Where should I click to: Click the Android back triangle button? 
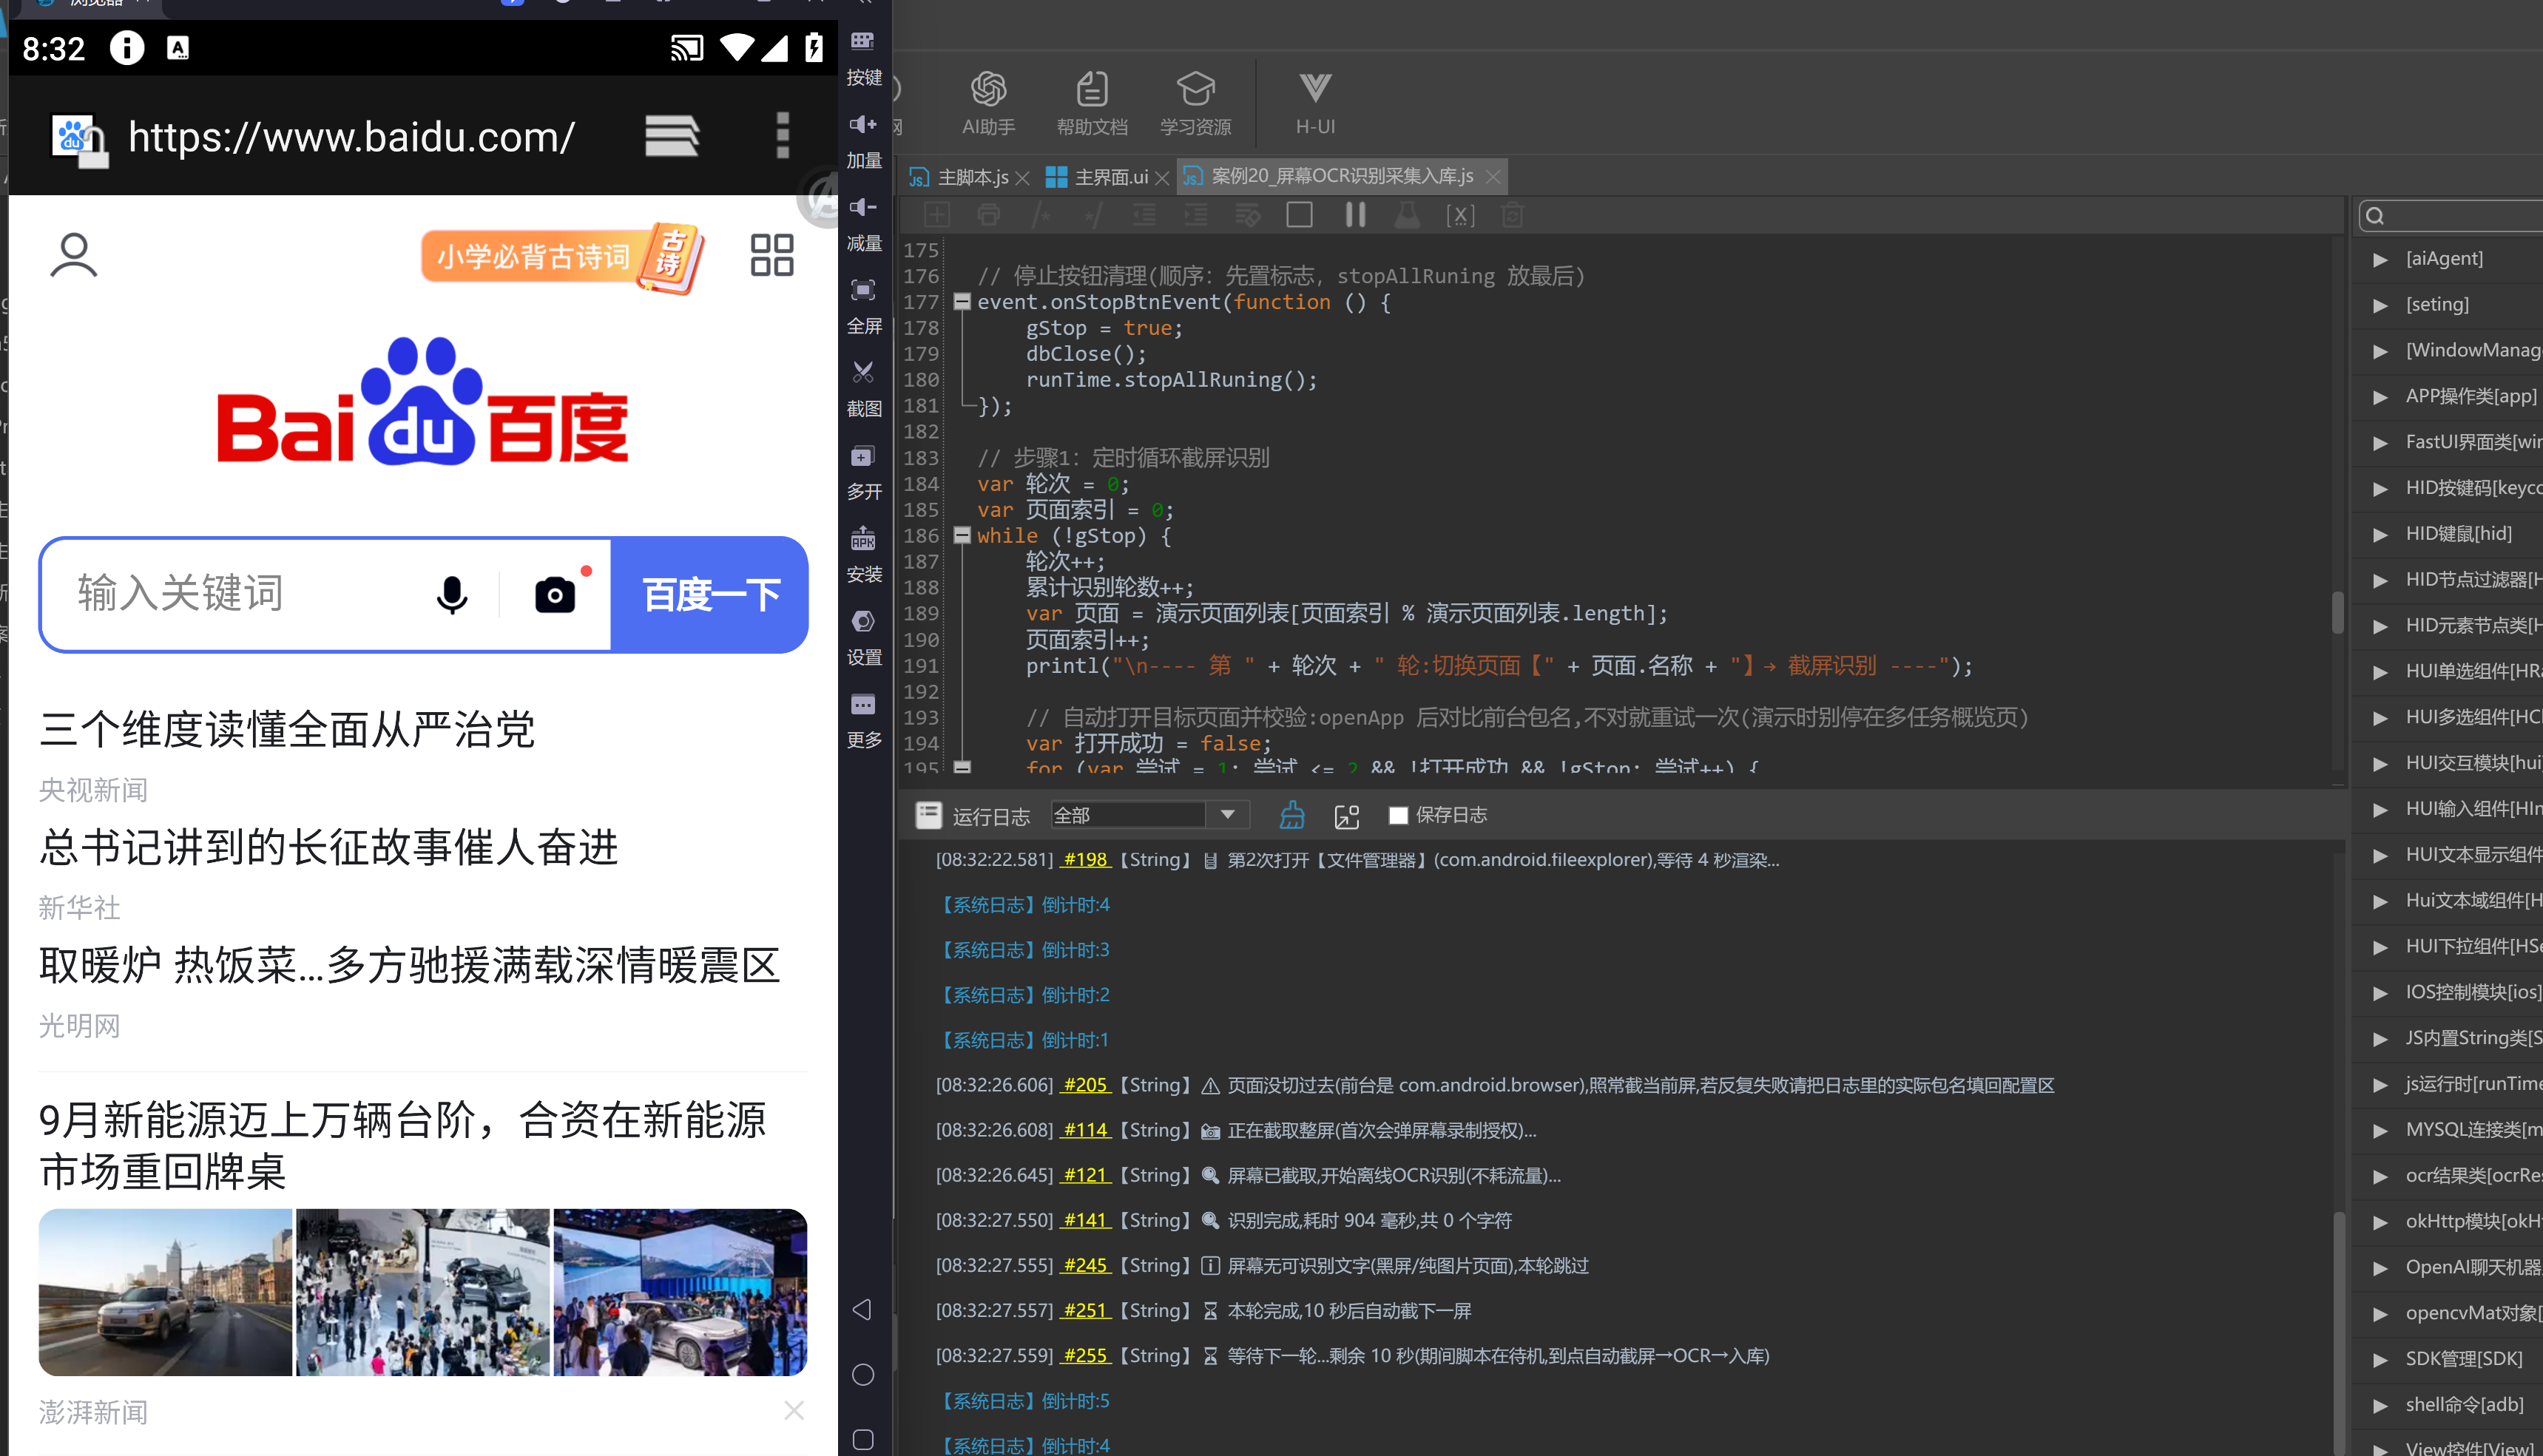[x=862, y=1309]
